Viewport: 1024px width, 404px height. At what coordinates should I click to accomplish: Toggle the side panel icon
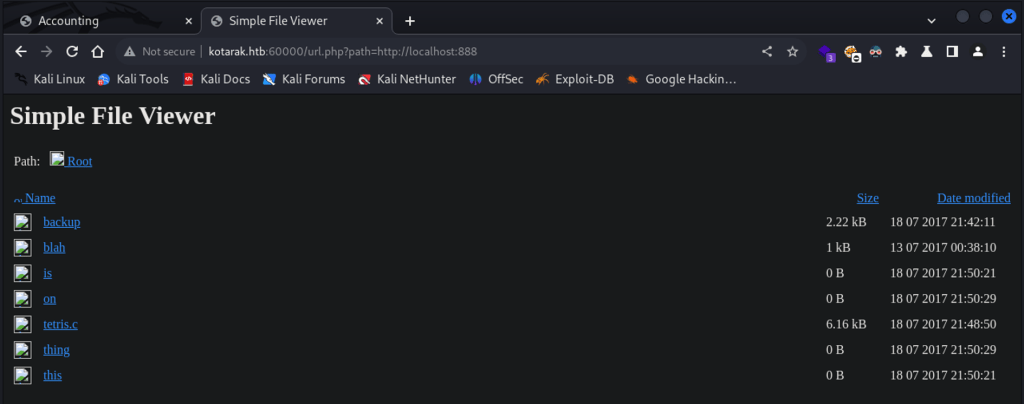[952, 51]
